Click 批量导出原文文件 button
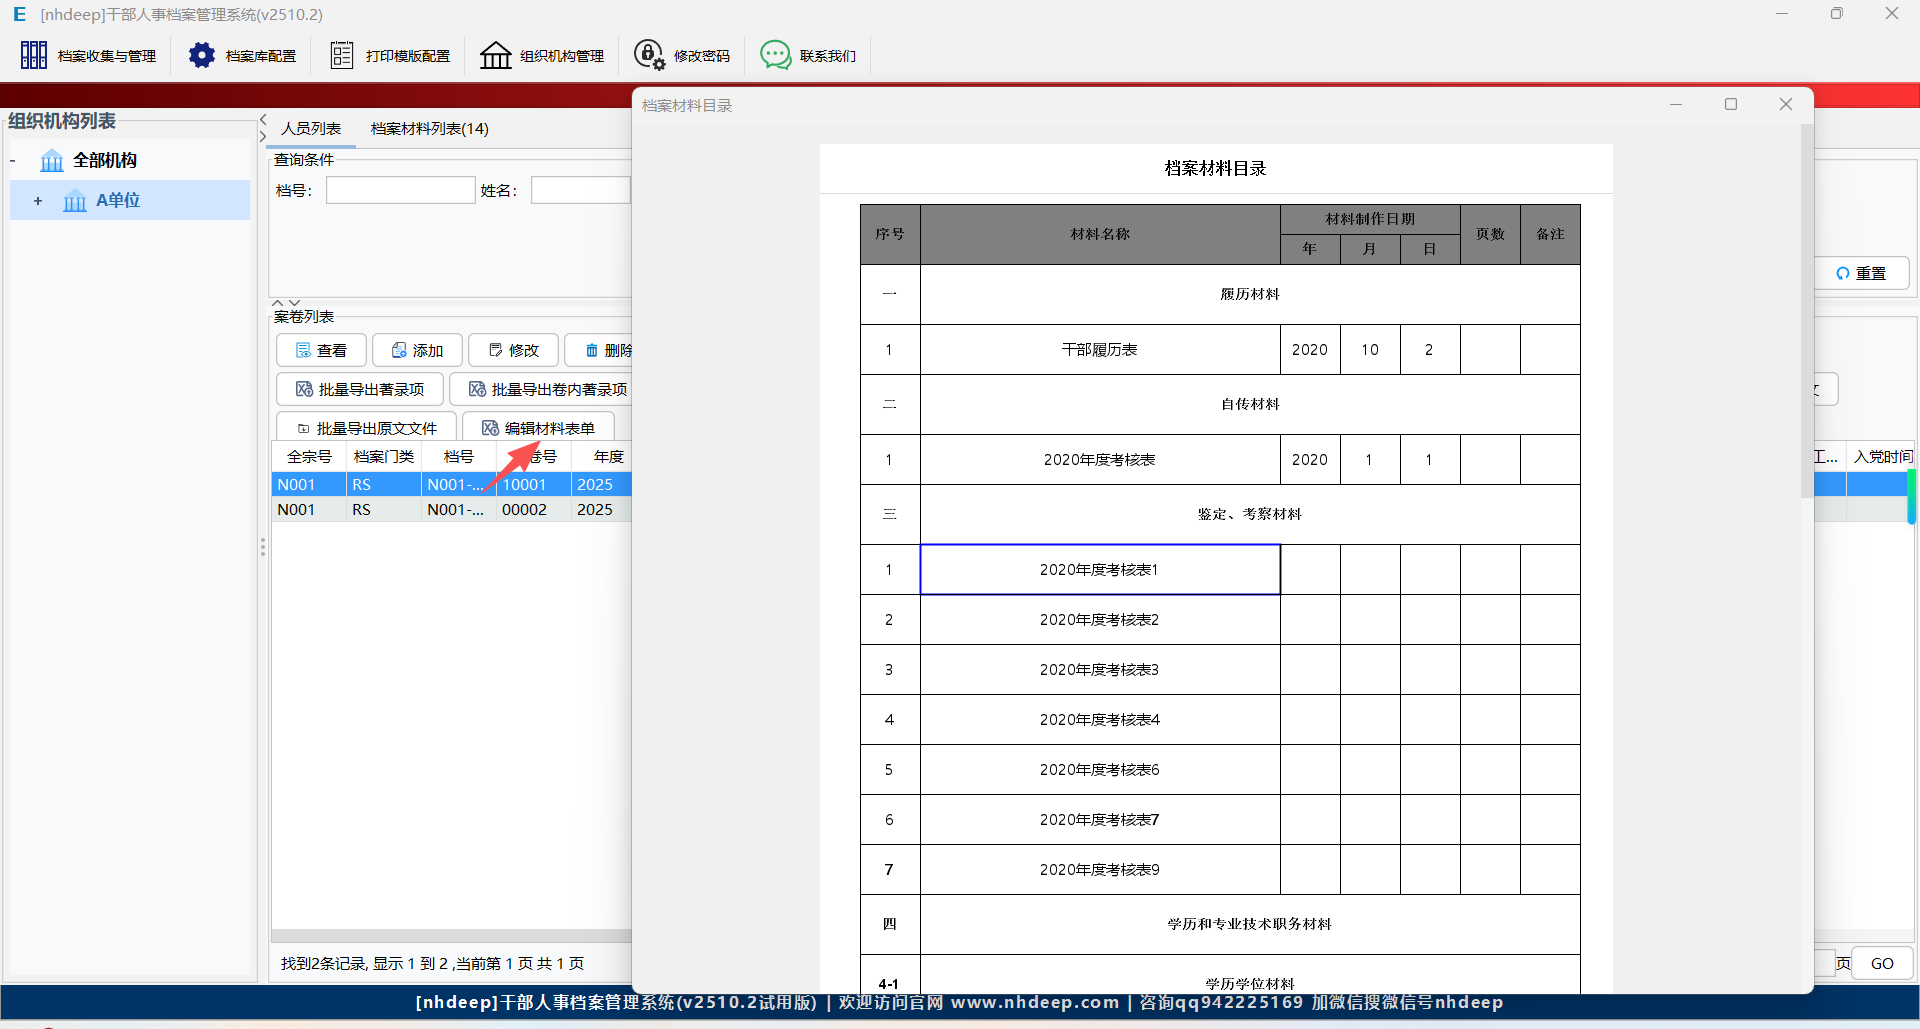Image resolution: width=1920 pixels, height=1029 pixels. [x=366, y=428]
